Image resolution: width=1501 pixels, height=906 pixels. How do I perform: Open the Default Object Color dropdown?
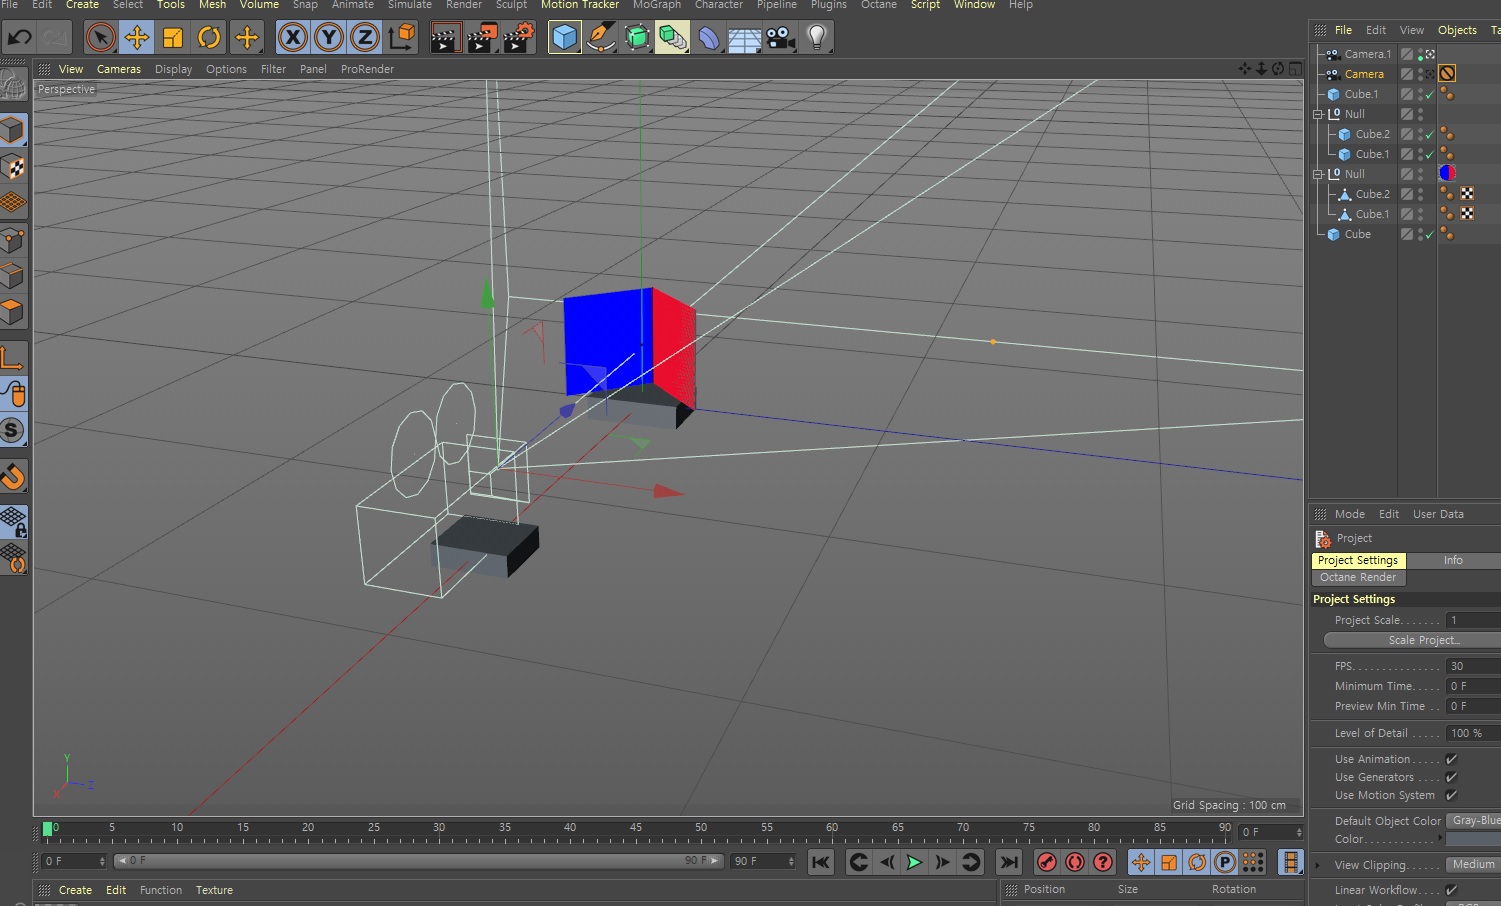[1474, 821]
